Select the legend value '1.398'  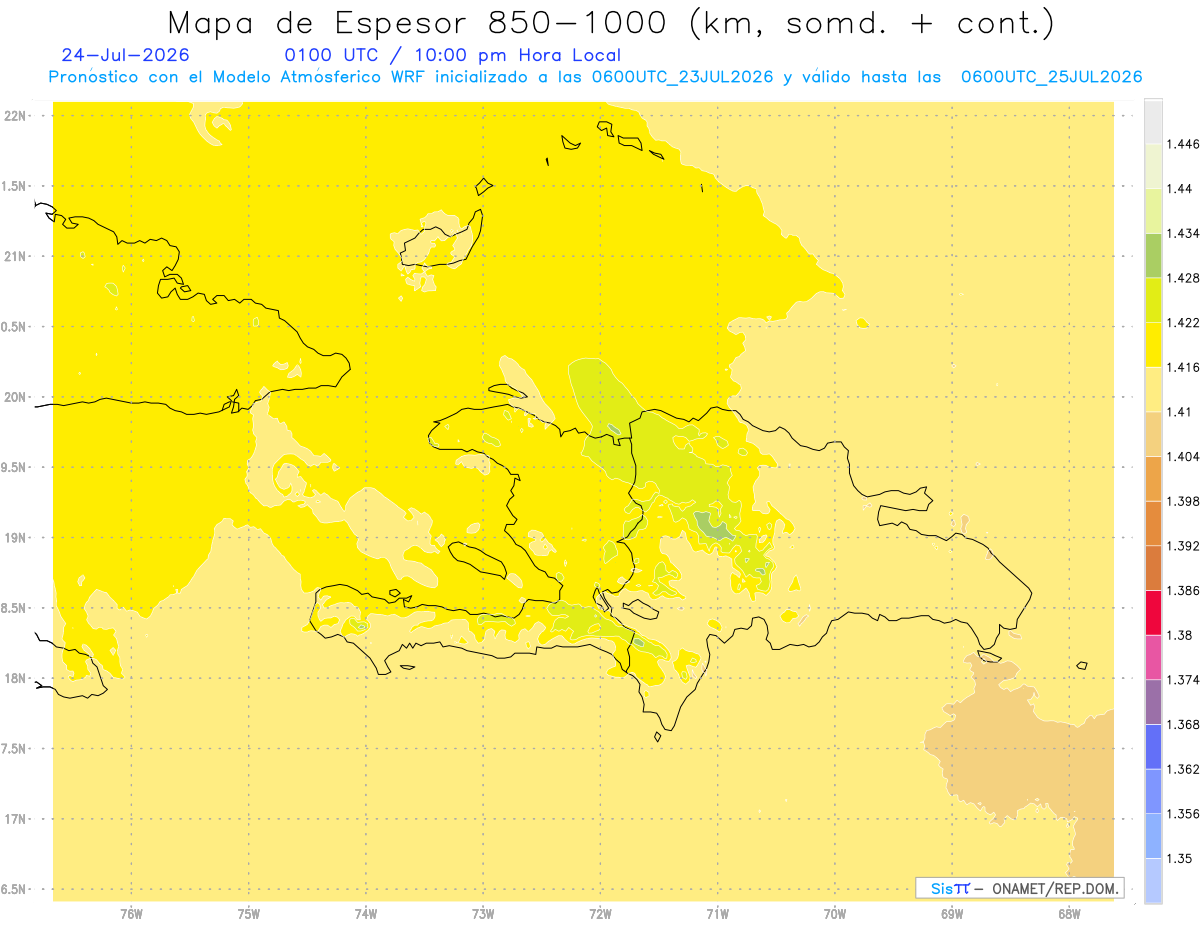click(x=1184, y=502)
